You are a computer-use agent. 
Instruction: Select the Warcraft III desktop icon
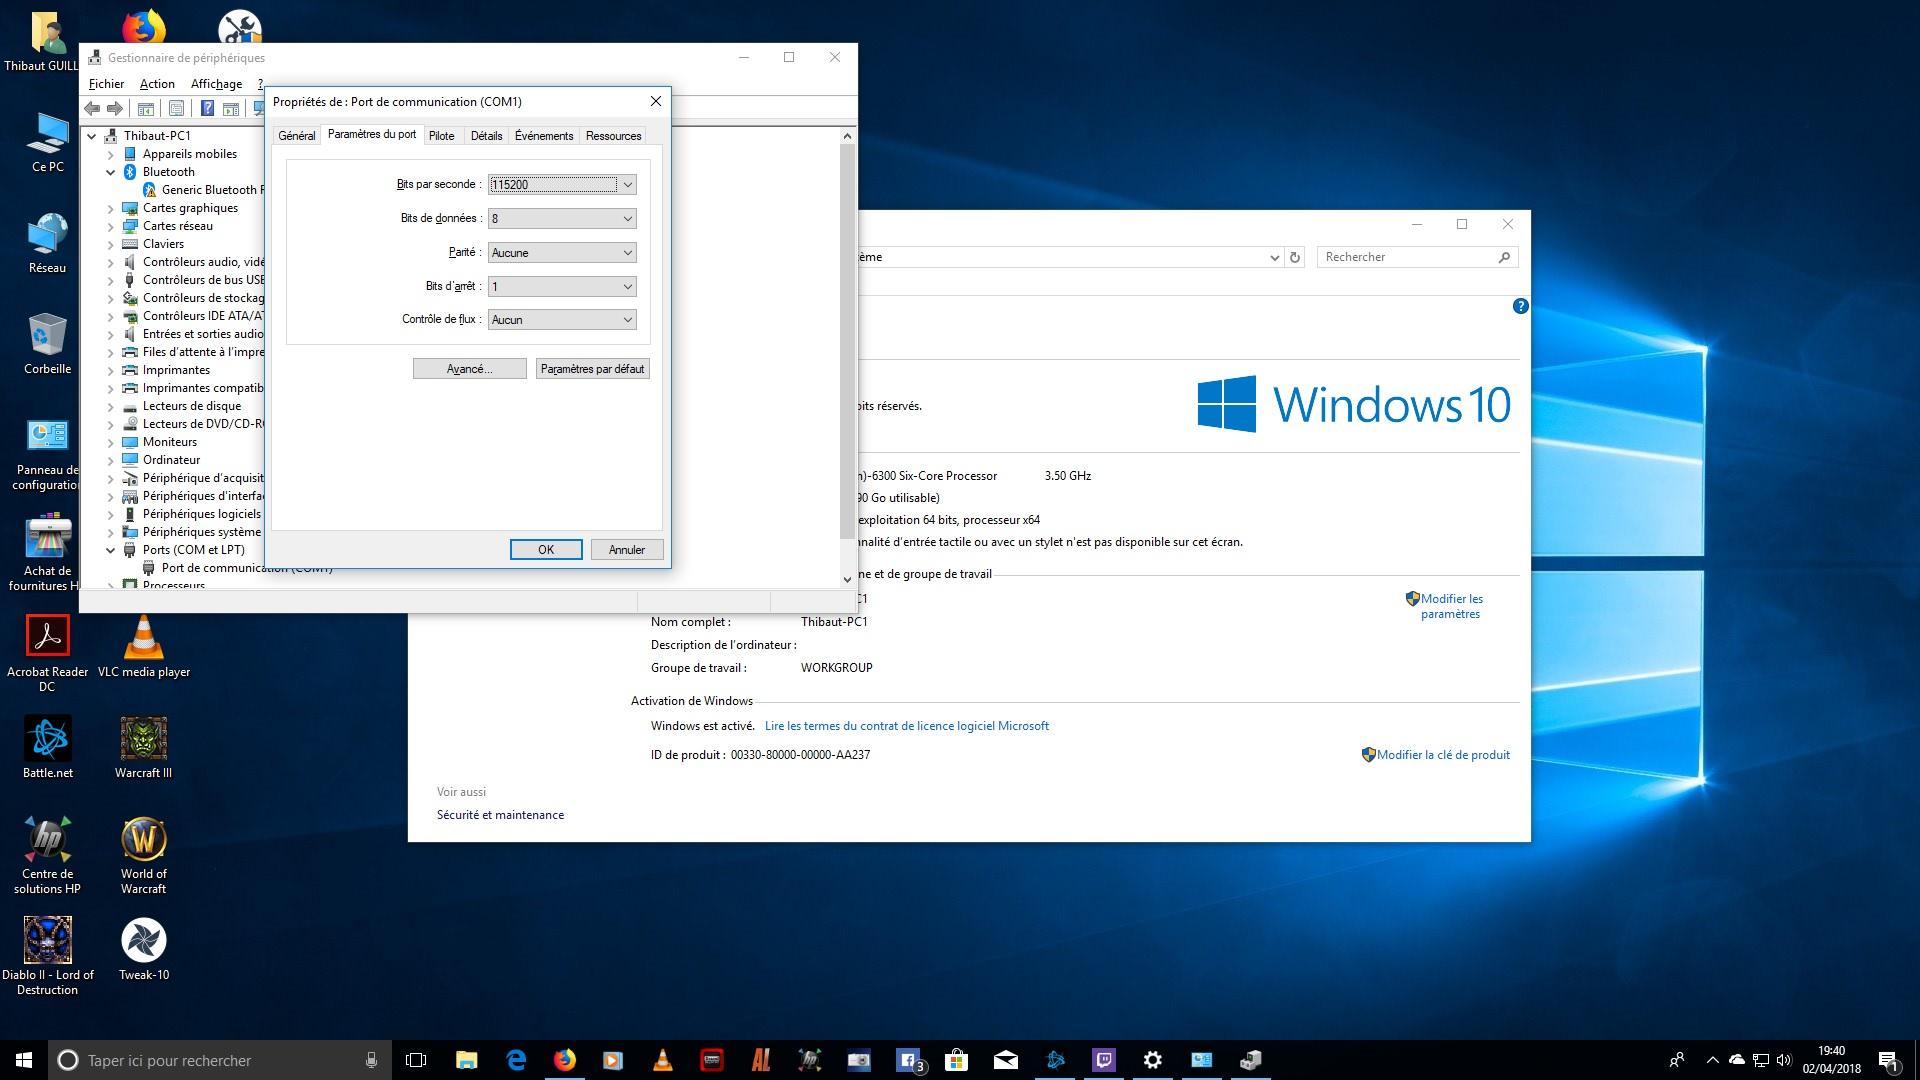coord(143,748)
